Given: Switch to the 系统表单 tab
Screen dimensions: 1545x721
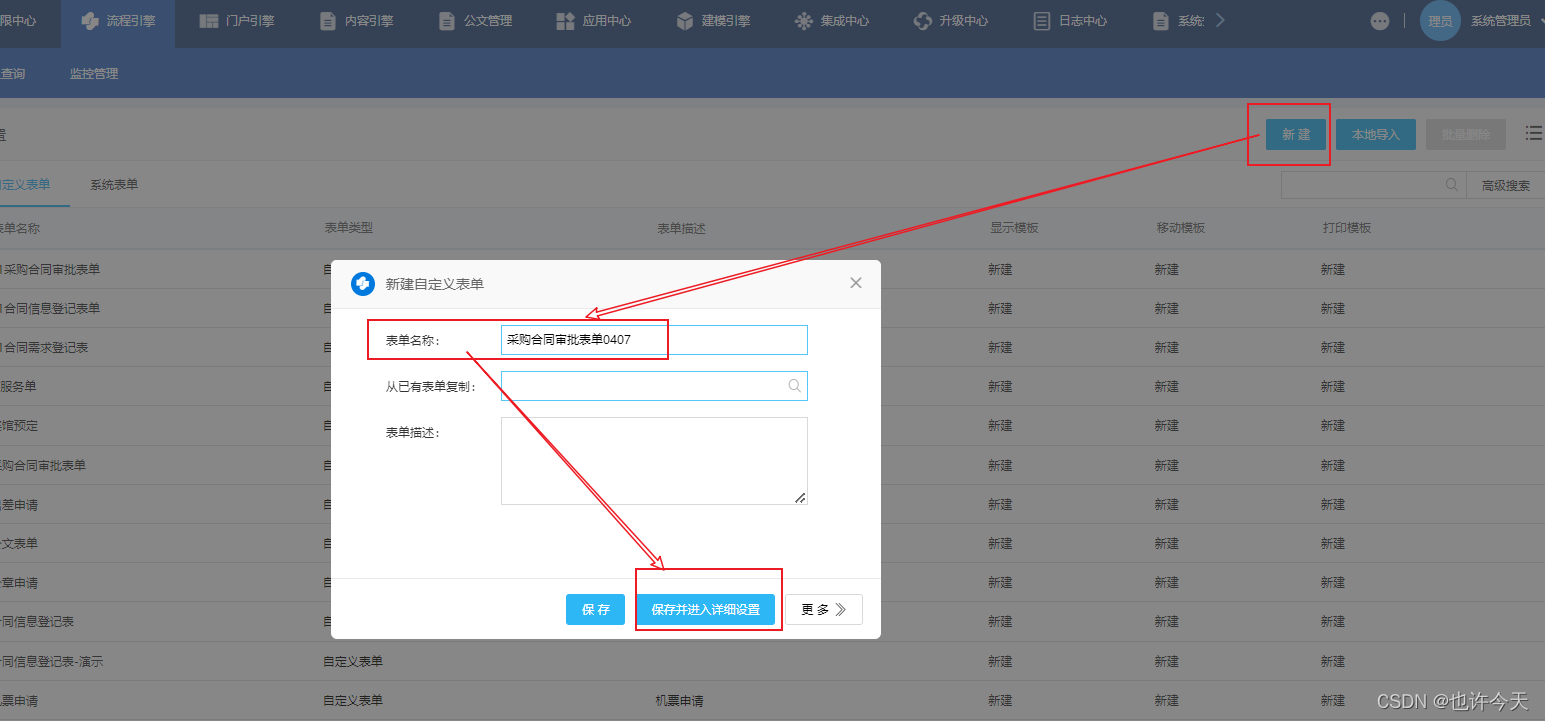Looking at the screenshot, I should click(x=114, y=185).
